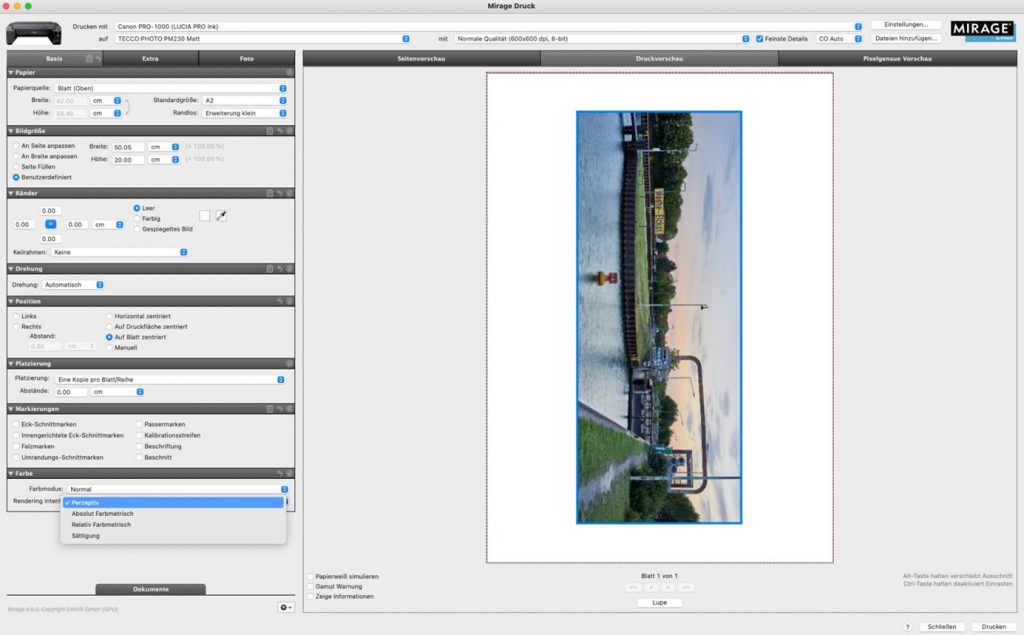Open the Drehung Automatisch dropdown
Screen dimensions: 1024x635
(73, 285)
